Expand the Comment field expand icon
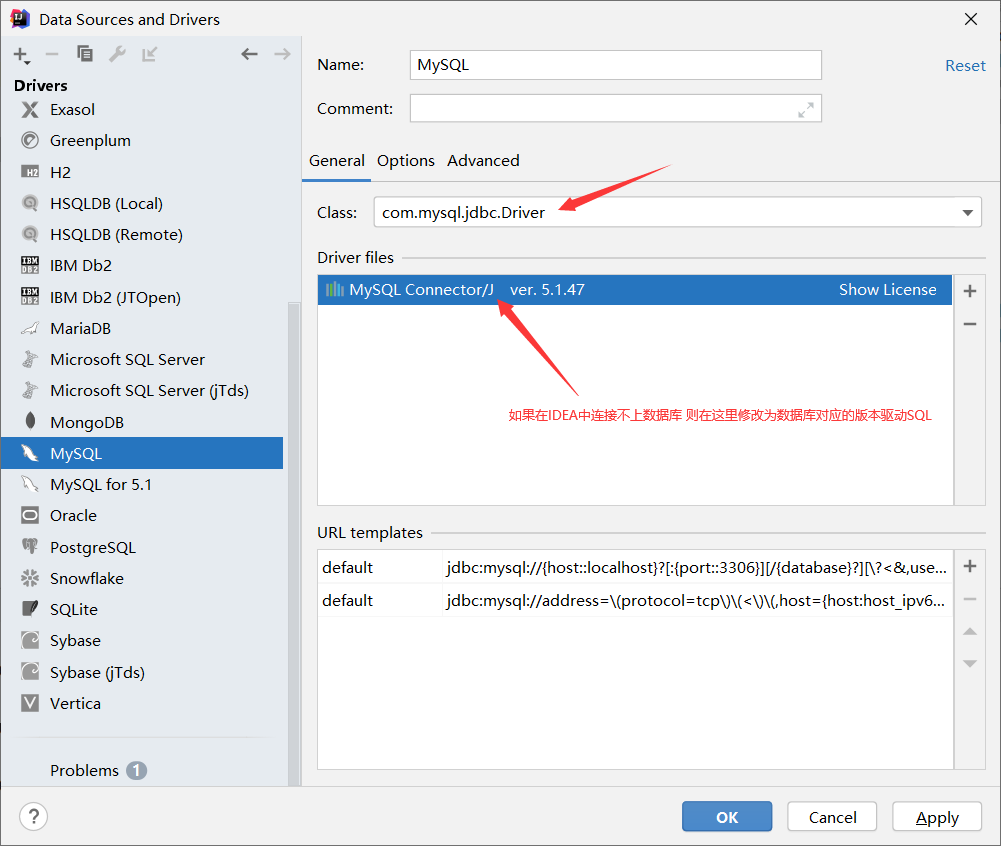Image resolution: width=1001 pixels, height=846 pixels. [x=806, y=110]
